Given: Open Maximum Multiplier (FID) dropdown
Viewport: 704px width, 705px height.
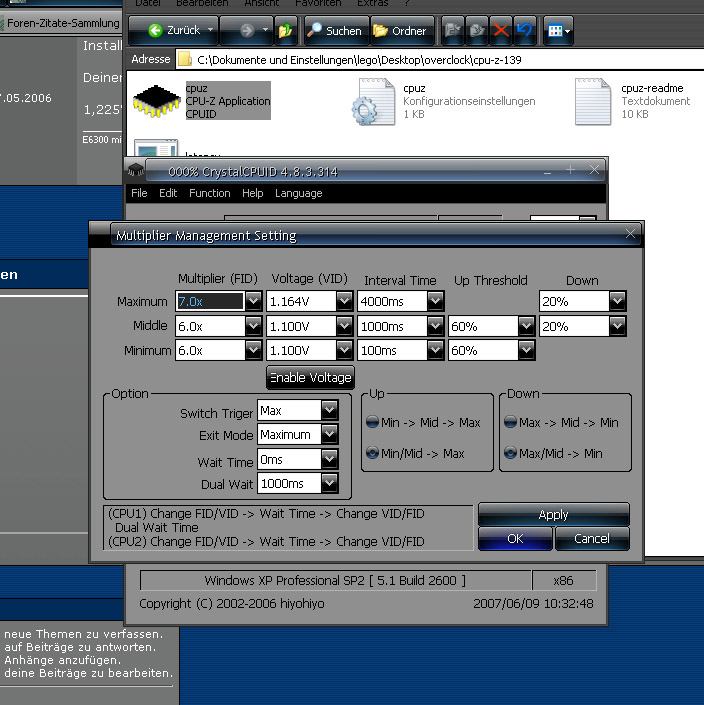Looking at the screenshot, I should [253, 301].
